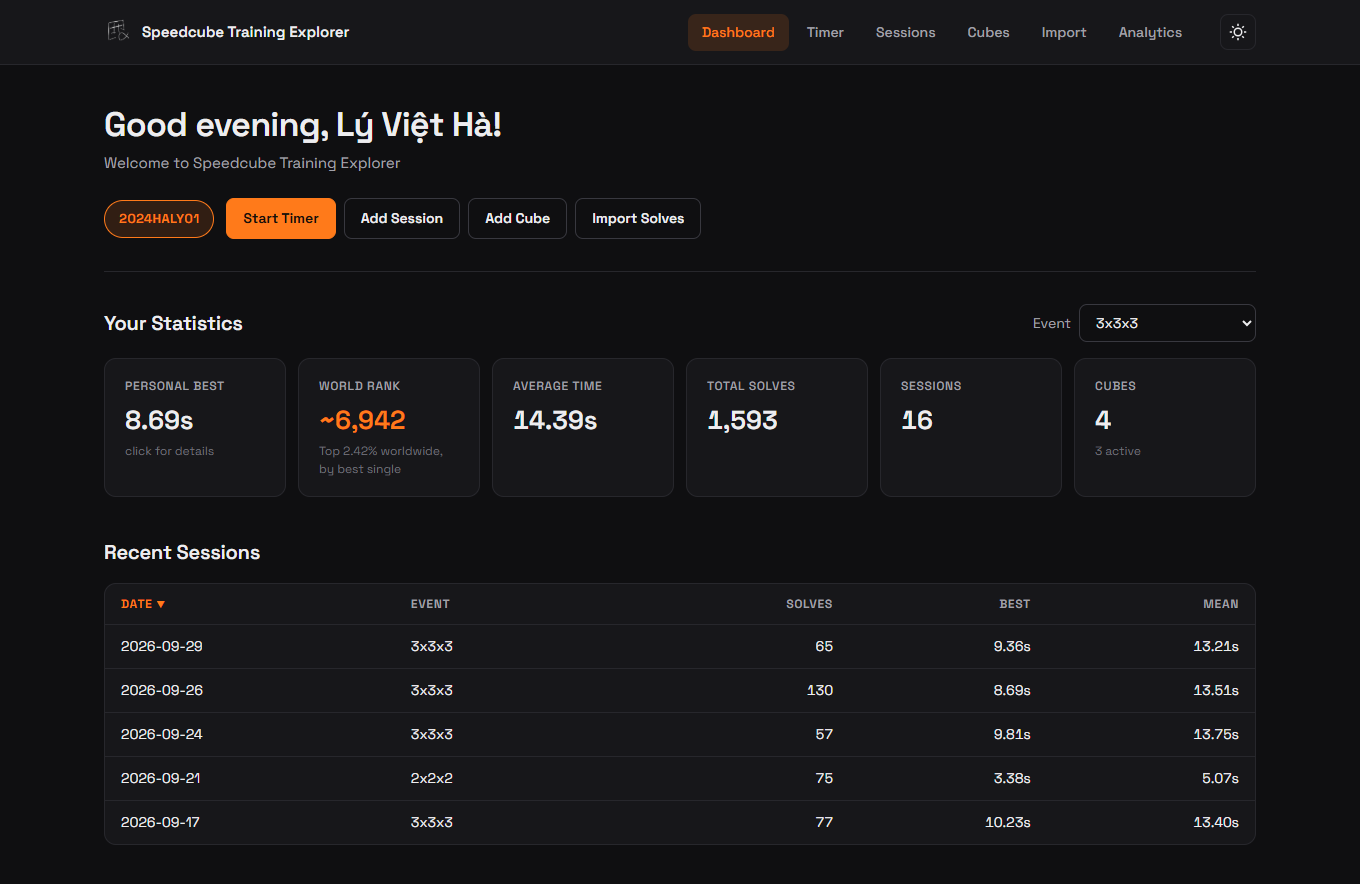
Task: Sort by the SOLVES column header
Action: [x=809, y=604]
